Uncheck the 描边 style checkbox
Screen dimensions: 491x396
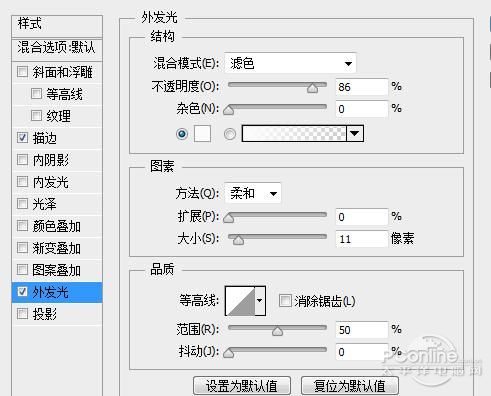point(22,137)
